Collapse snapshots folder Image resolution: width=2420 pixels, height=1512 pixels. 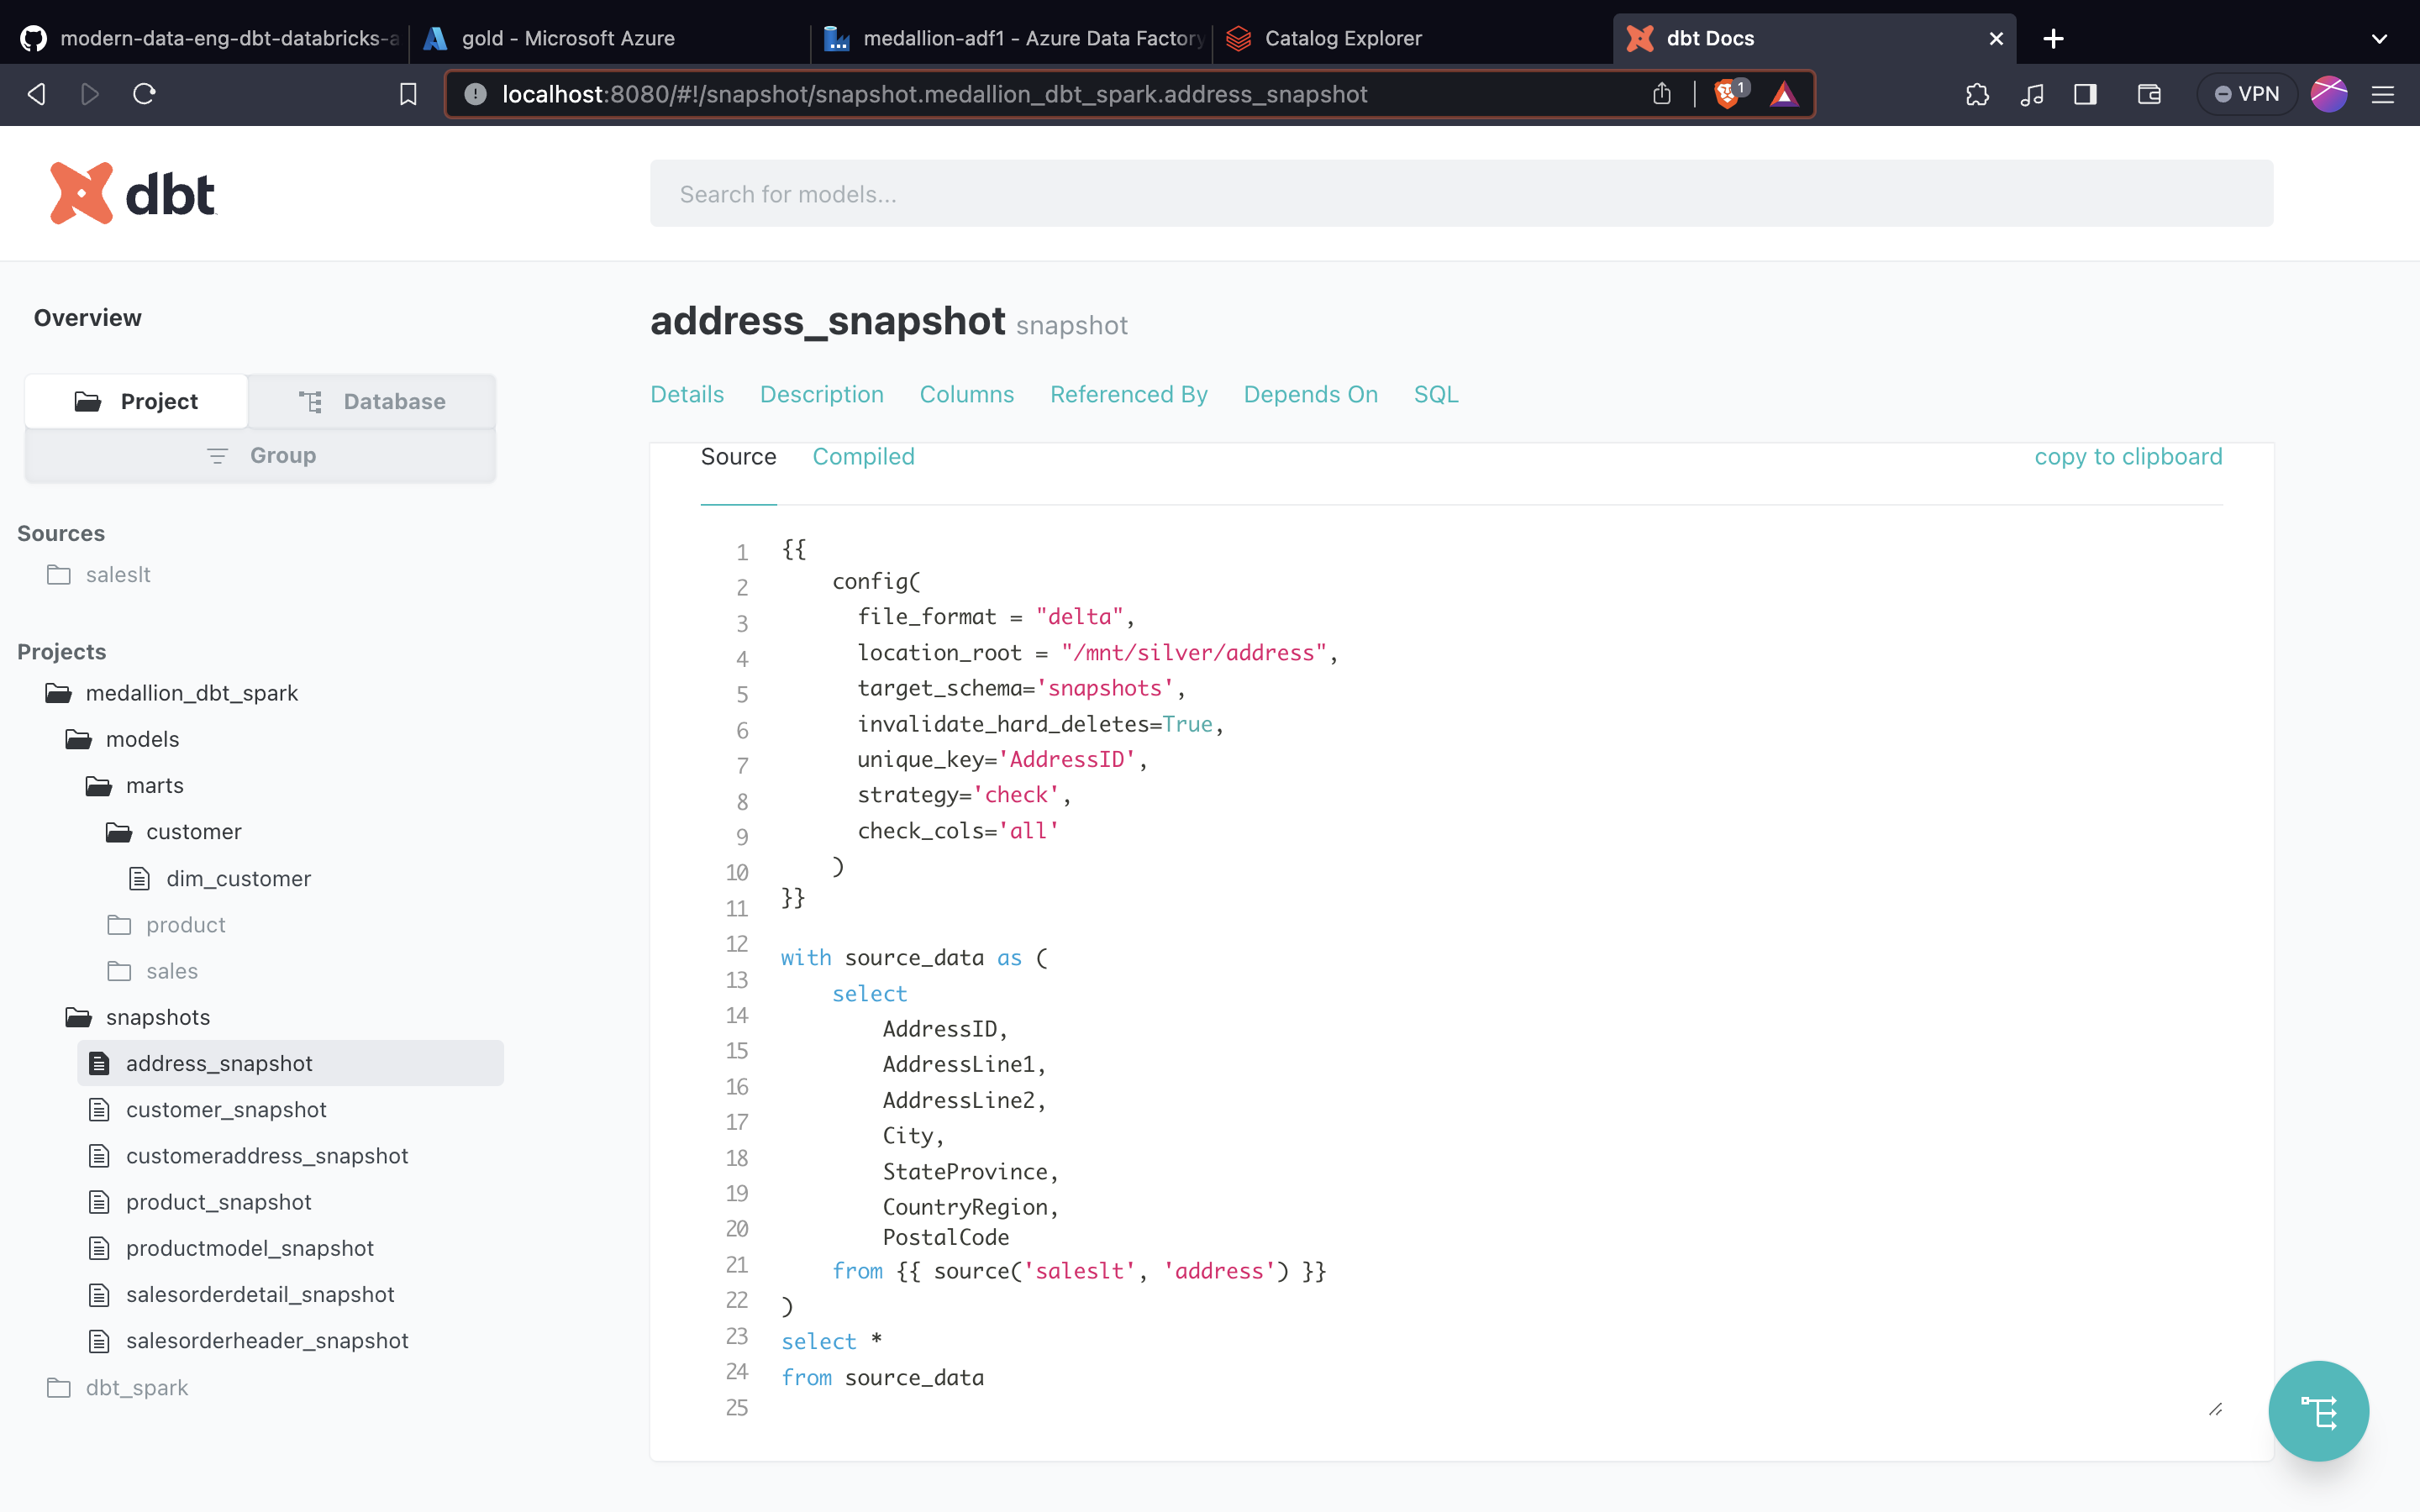point(138,1017)
